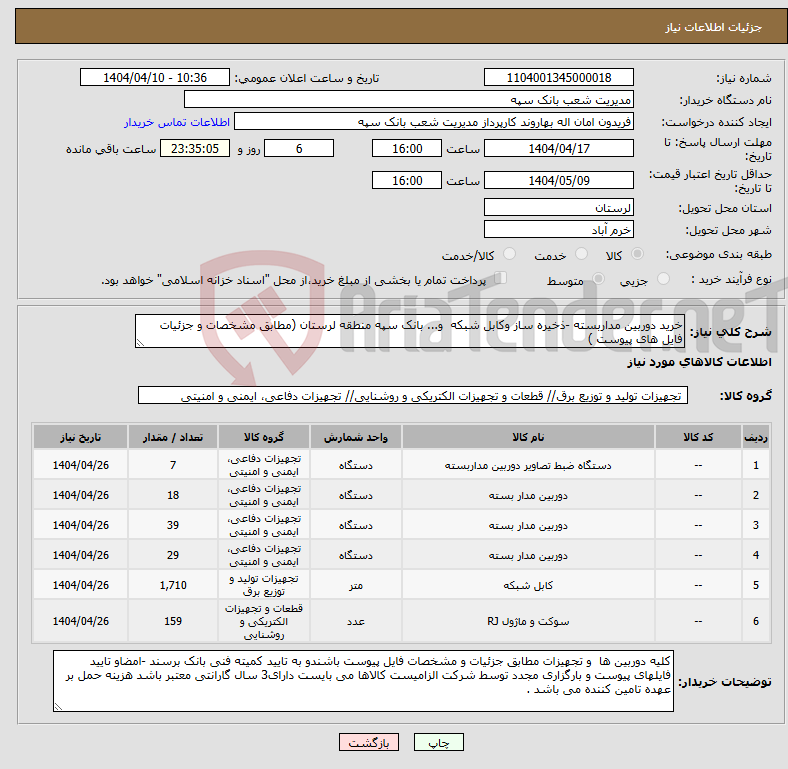Select the سوکت و ماژول RJ item

click(x=528, y=621)
